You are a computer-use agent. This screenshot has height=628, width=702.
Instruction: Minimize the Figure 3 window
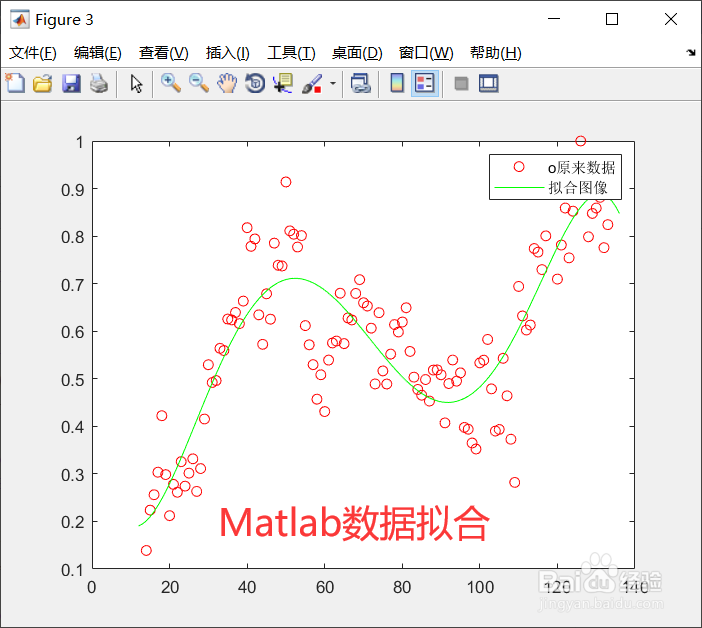pos(554,19)
